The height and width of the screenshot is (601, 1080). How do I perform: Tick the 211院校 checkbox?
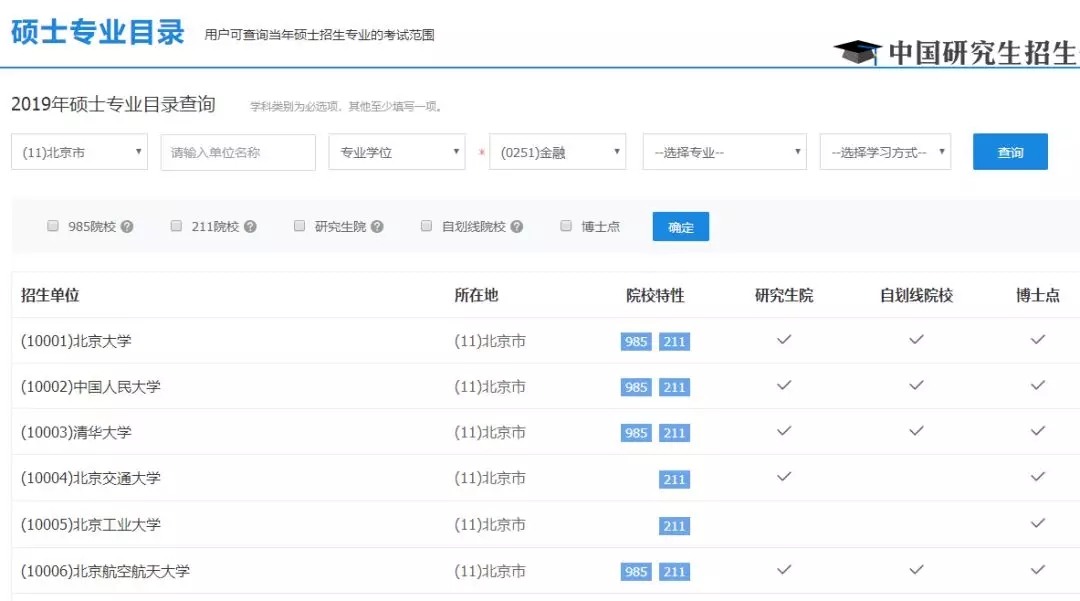coord(177,226)
